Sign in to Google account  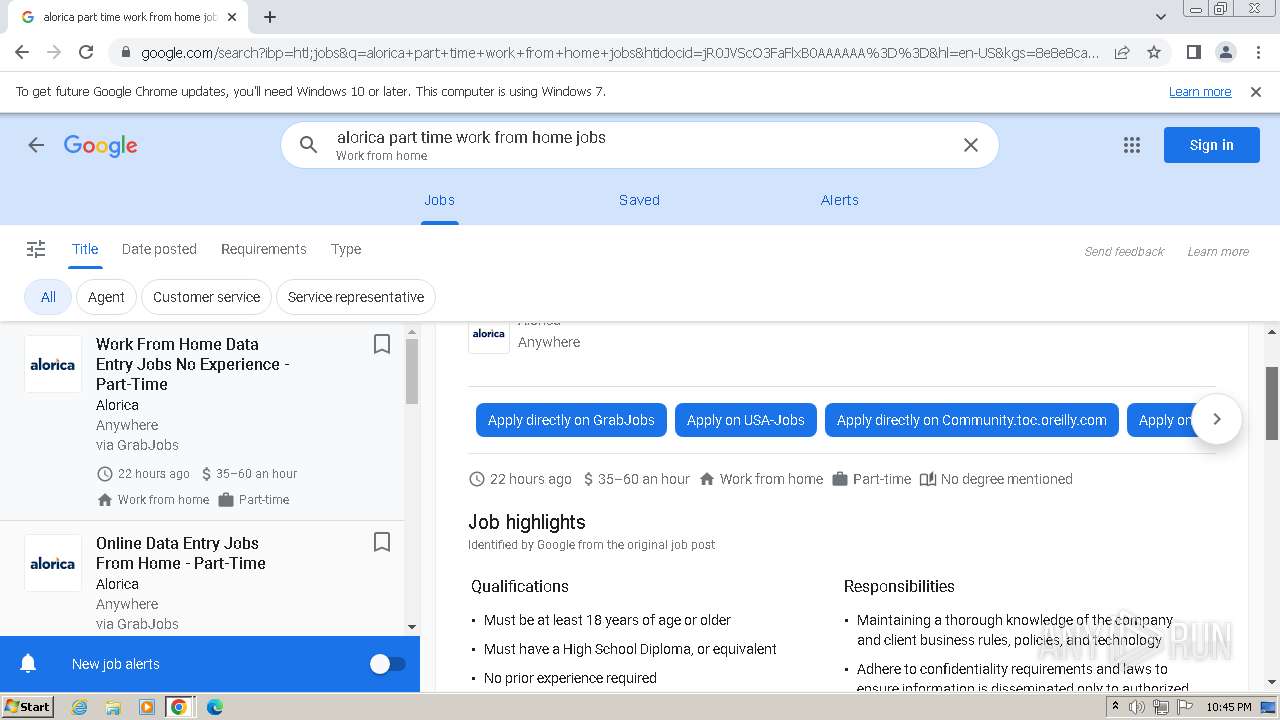point(1211,145)
